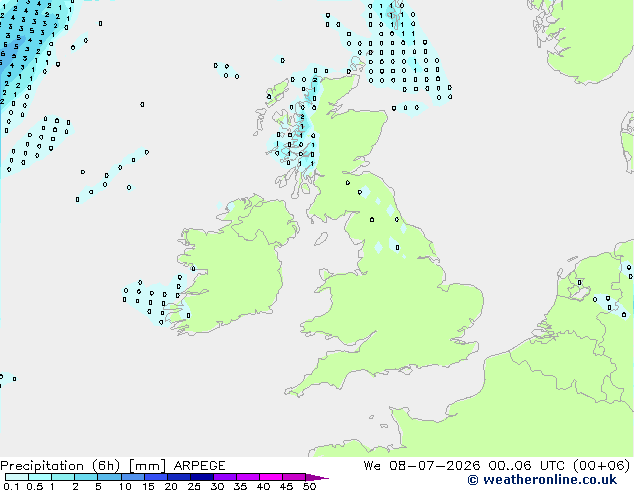634x490 pixels.
Task: Click the weatheronline.co.uk copyright text
Action: click(542, 480)
